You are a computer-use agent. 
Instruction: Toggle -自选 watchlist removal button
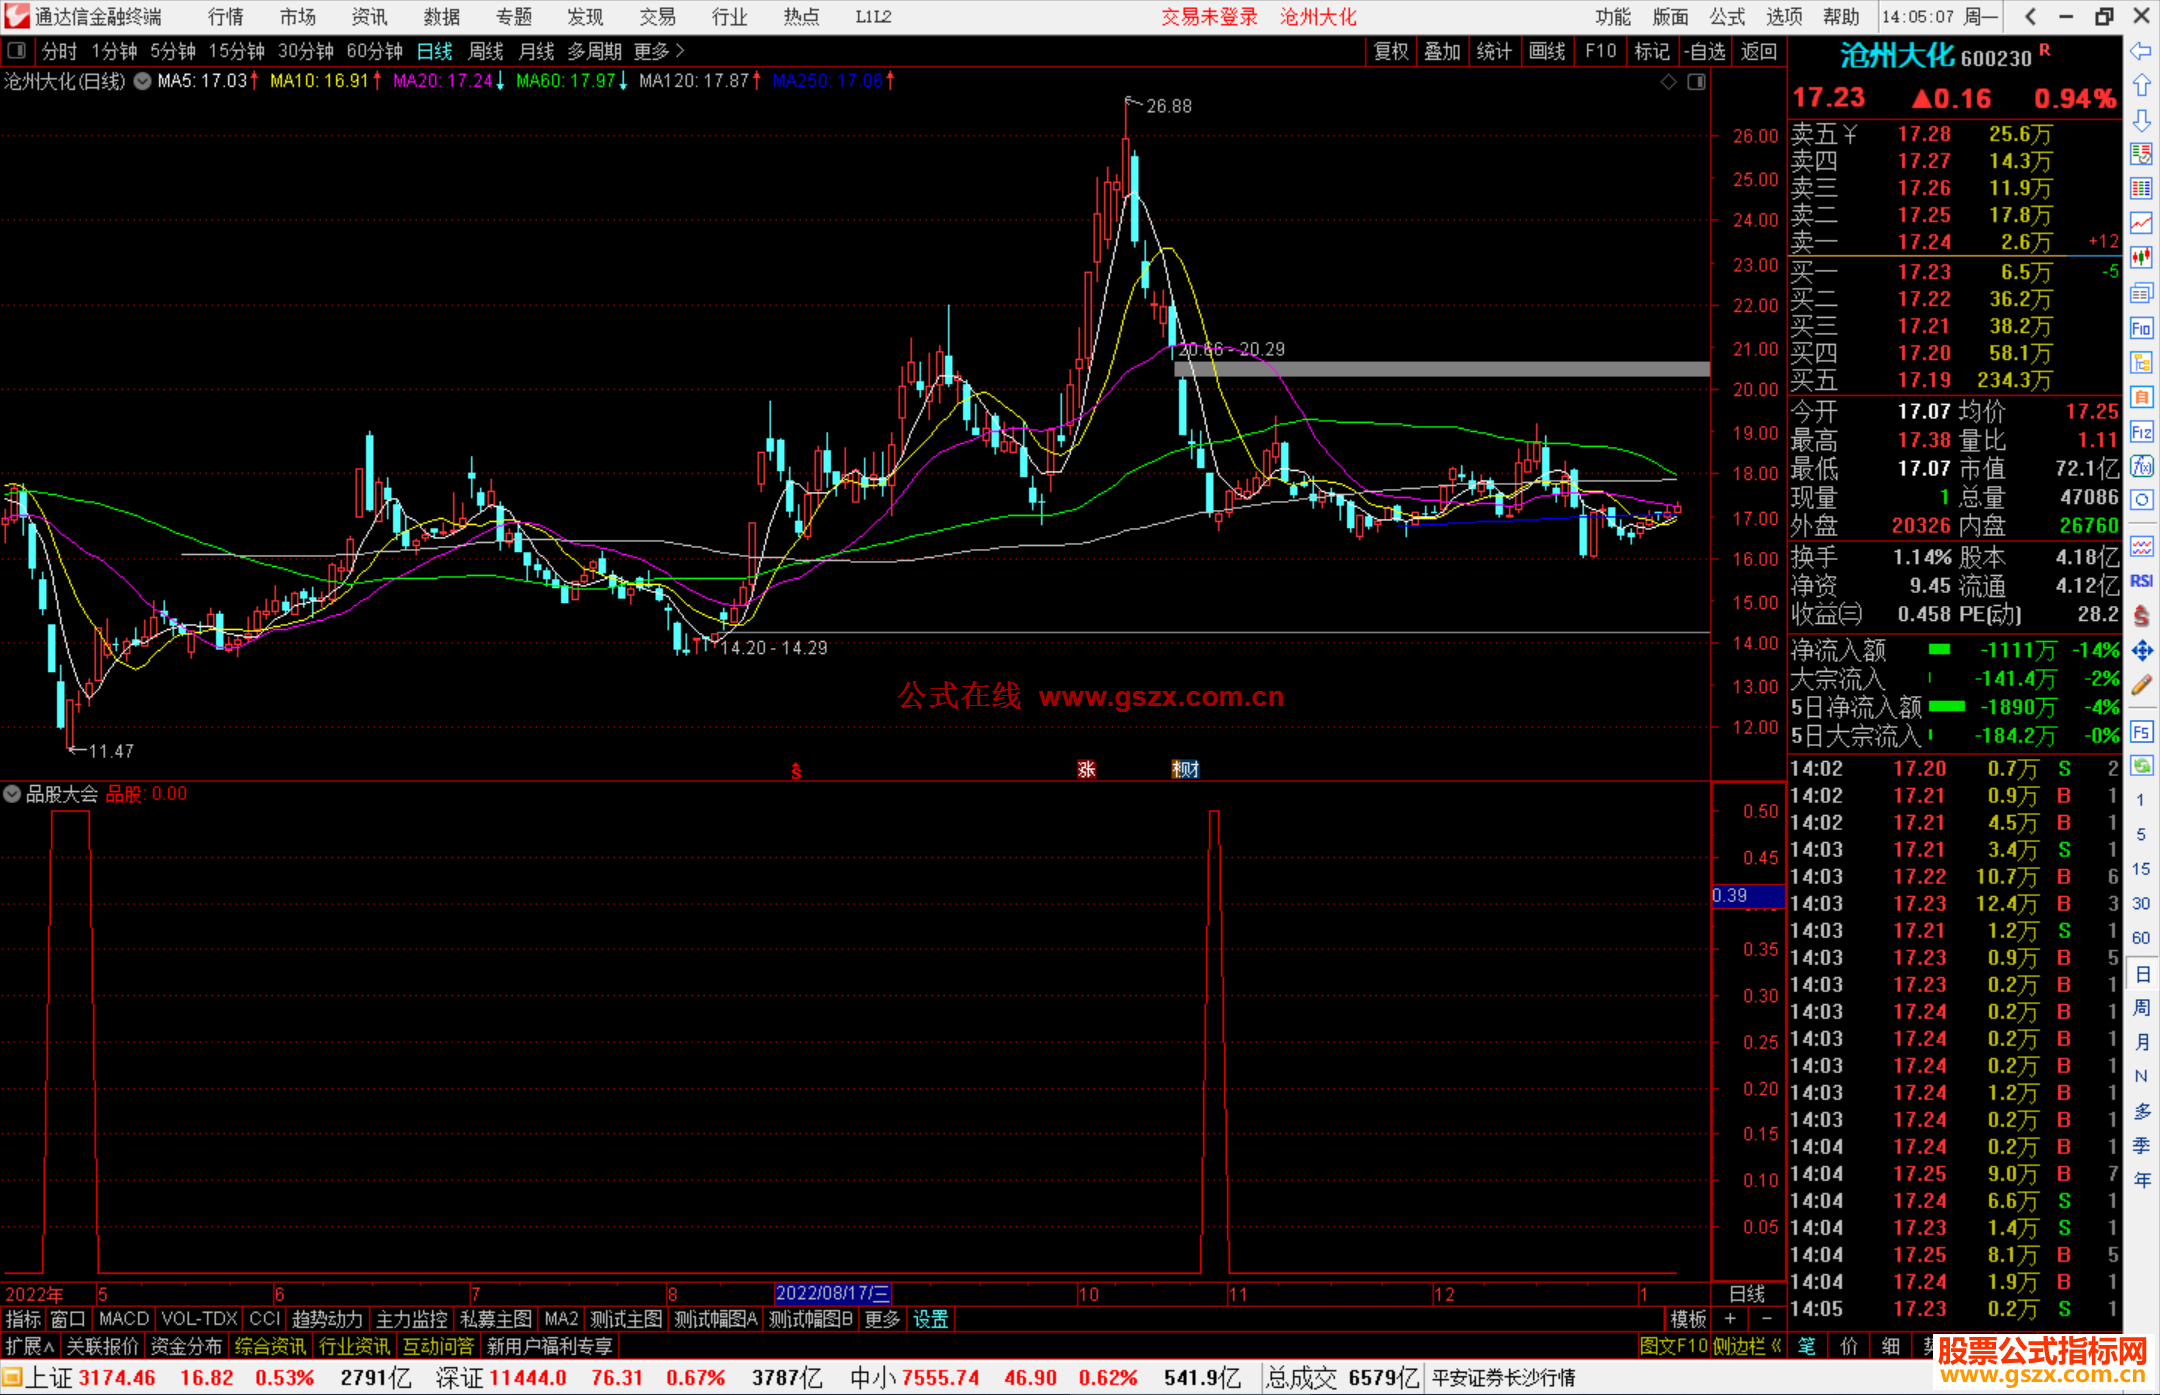[x=1704, y=51]
